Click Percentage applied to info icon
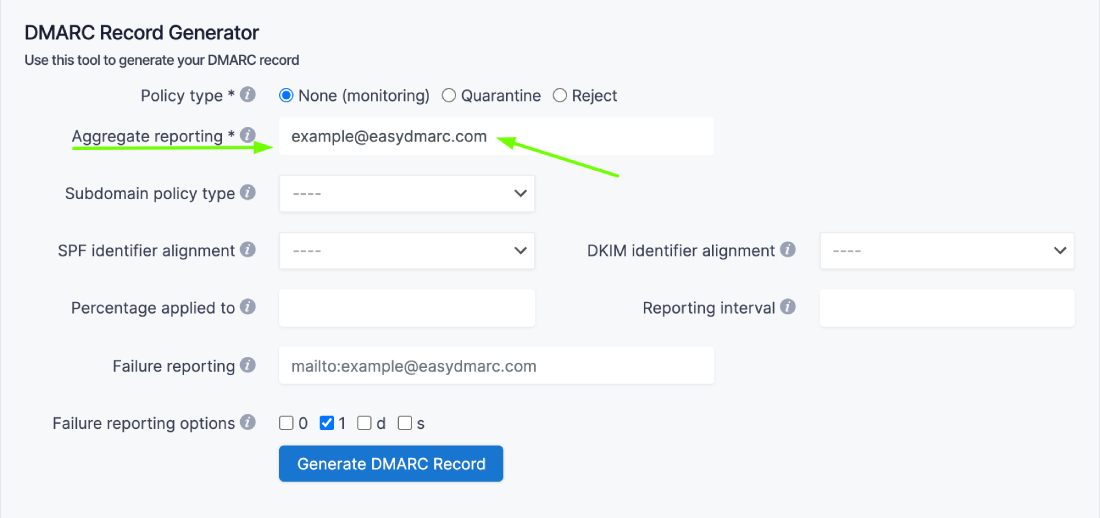 coord(248,307)
